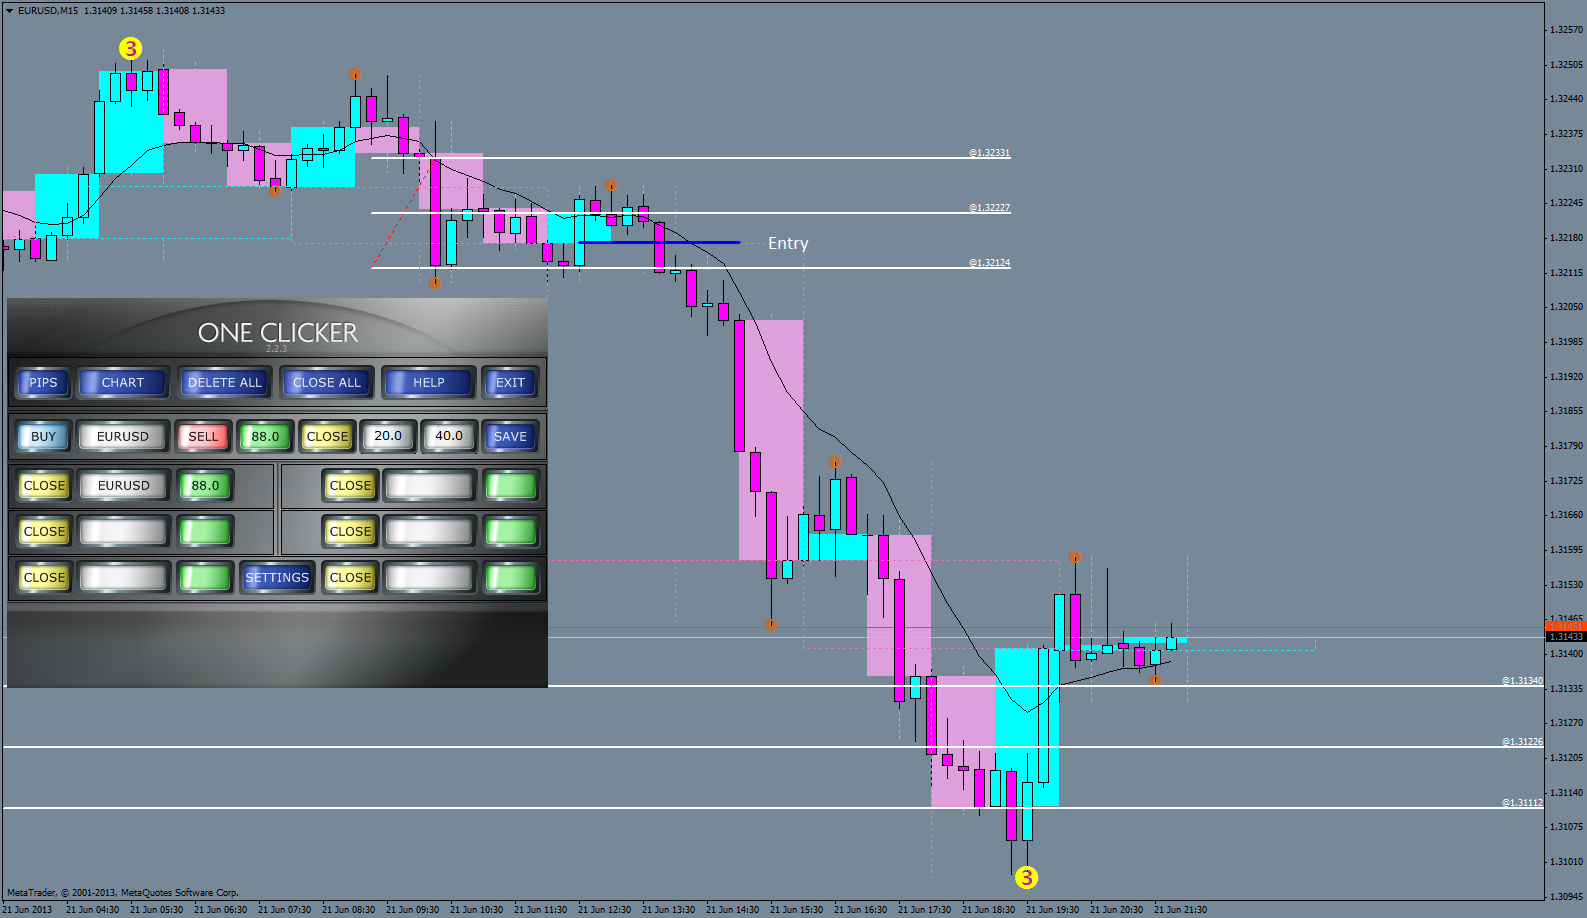
Task: Click the @1.31340 level label
Action: (x=1522, y=681)
